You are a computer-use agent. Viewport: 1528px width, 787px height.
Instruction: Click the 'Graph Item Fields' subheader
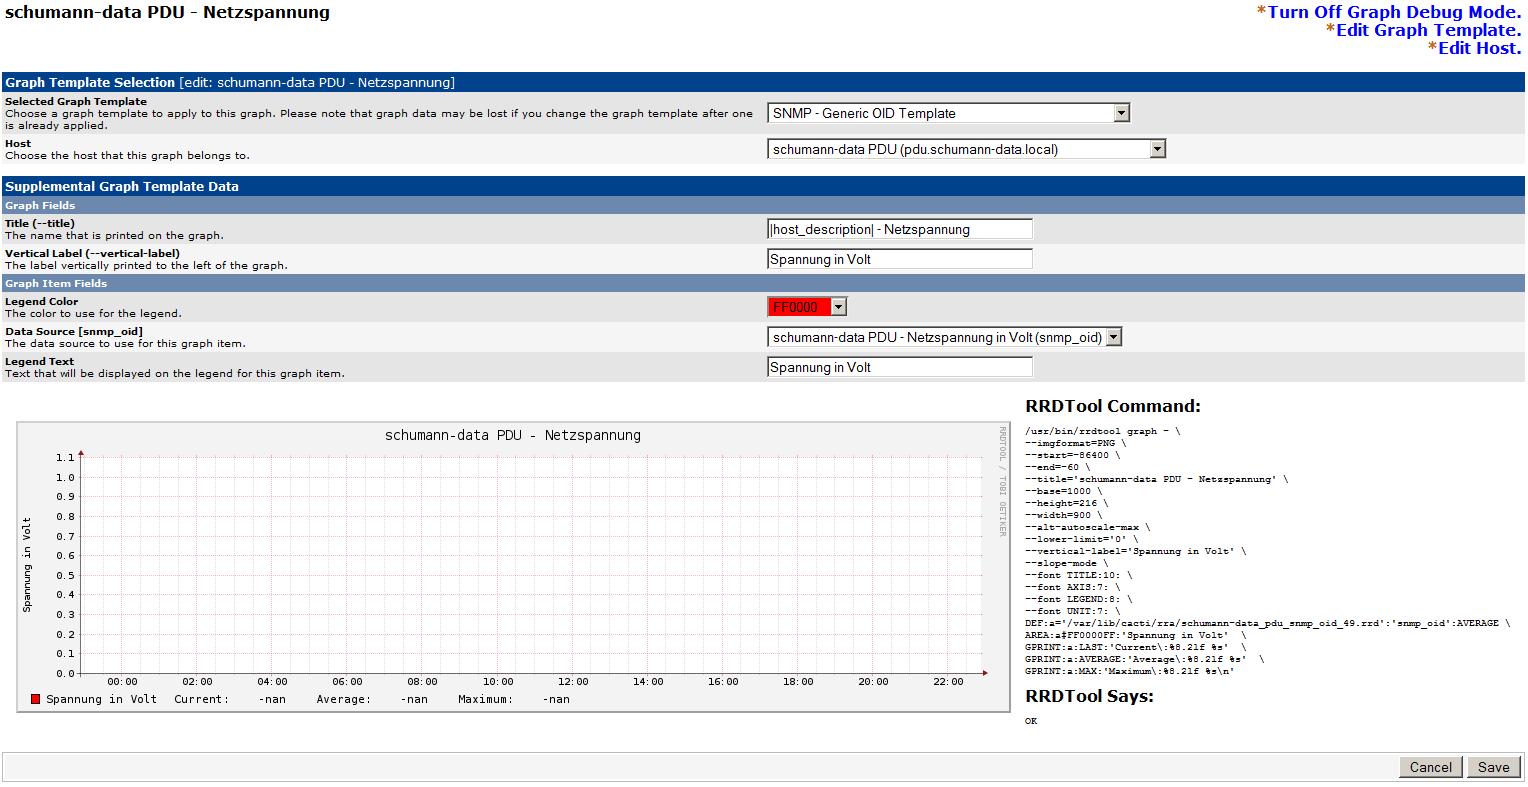pyautogui.click(x=763, y=283)
